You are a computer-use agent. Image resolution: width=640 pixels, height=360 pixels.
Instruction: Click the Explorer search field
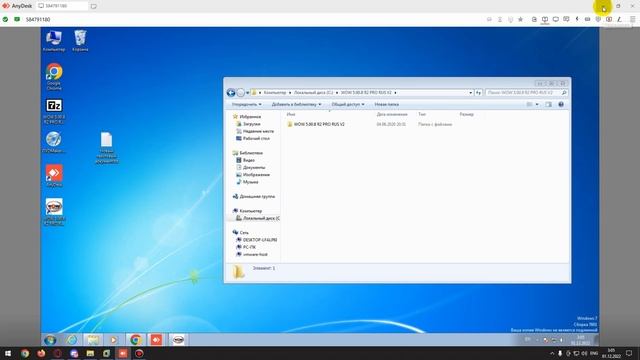coord(527,93)
